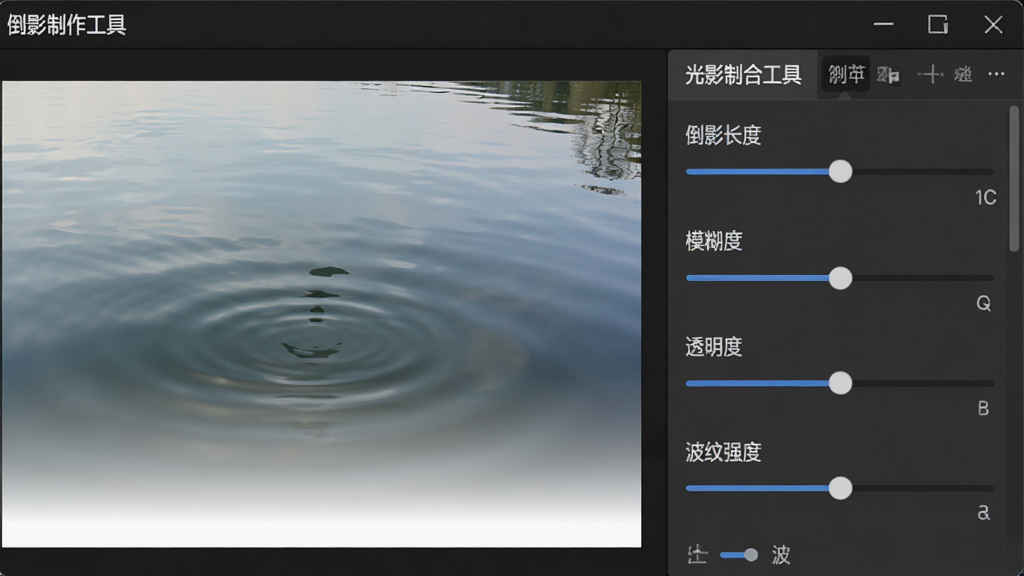Click the plus icon in panel header

(x=930, y=74)
